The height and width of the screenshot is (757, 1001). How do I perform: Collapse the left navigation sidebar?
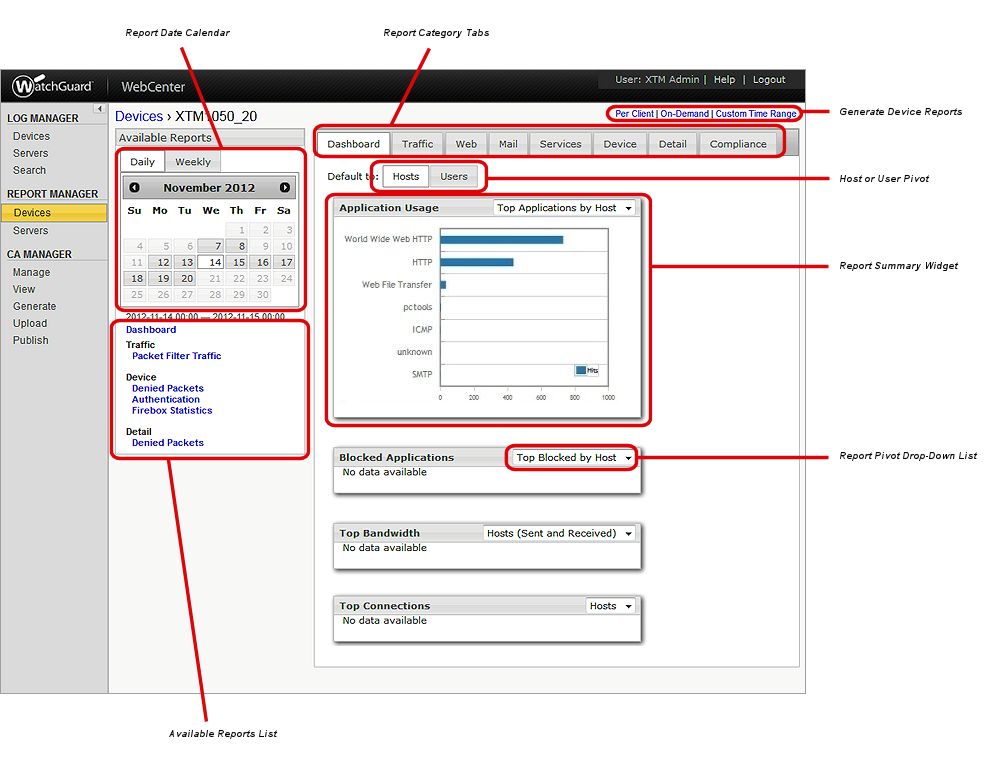[100, 108]
